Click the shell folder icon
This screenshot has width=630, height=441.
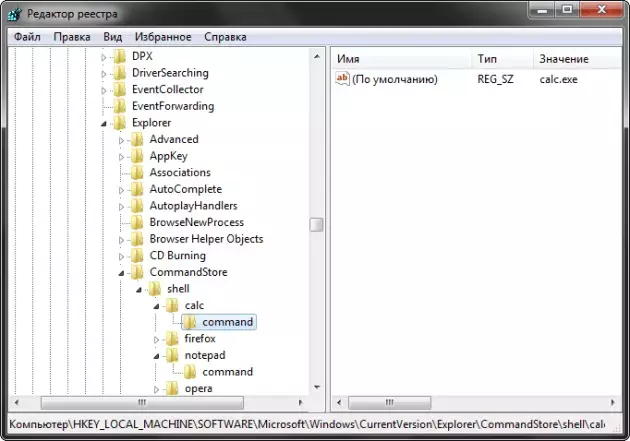click(155, 289)
